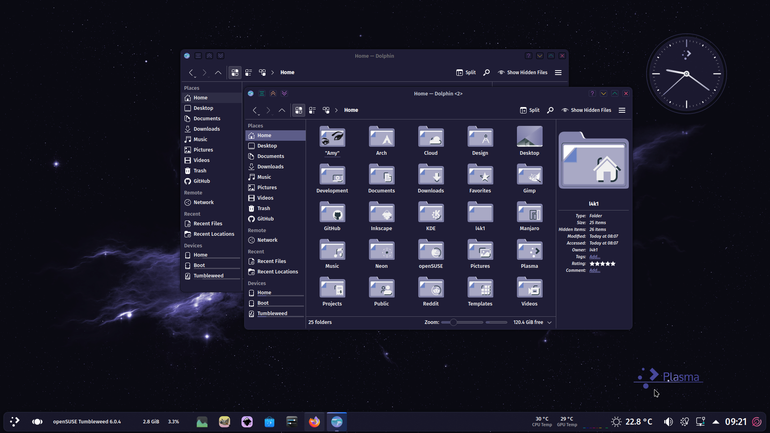770x433 pixels.
Task: Go up one folder in front Dolphin
Action: click(282, 110)
